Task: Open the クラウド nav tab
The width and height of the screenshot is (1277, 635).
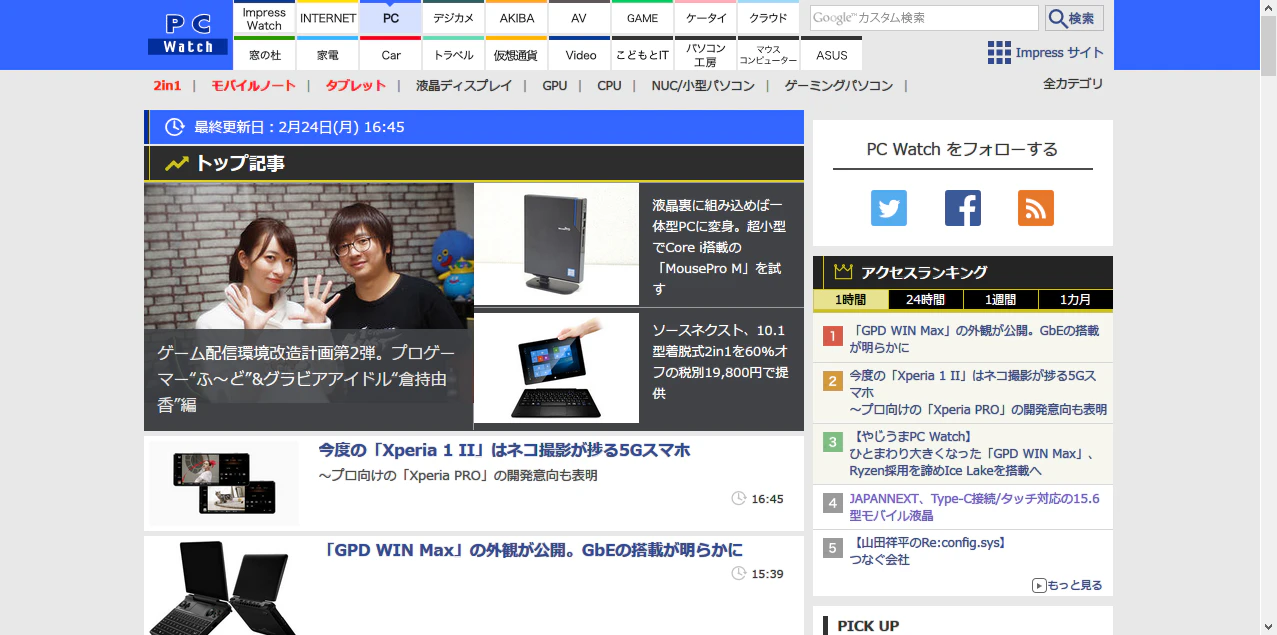Action: pos(768,17)
